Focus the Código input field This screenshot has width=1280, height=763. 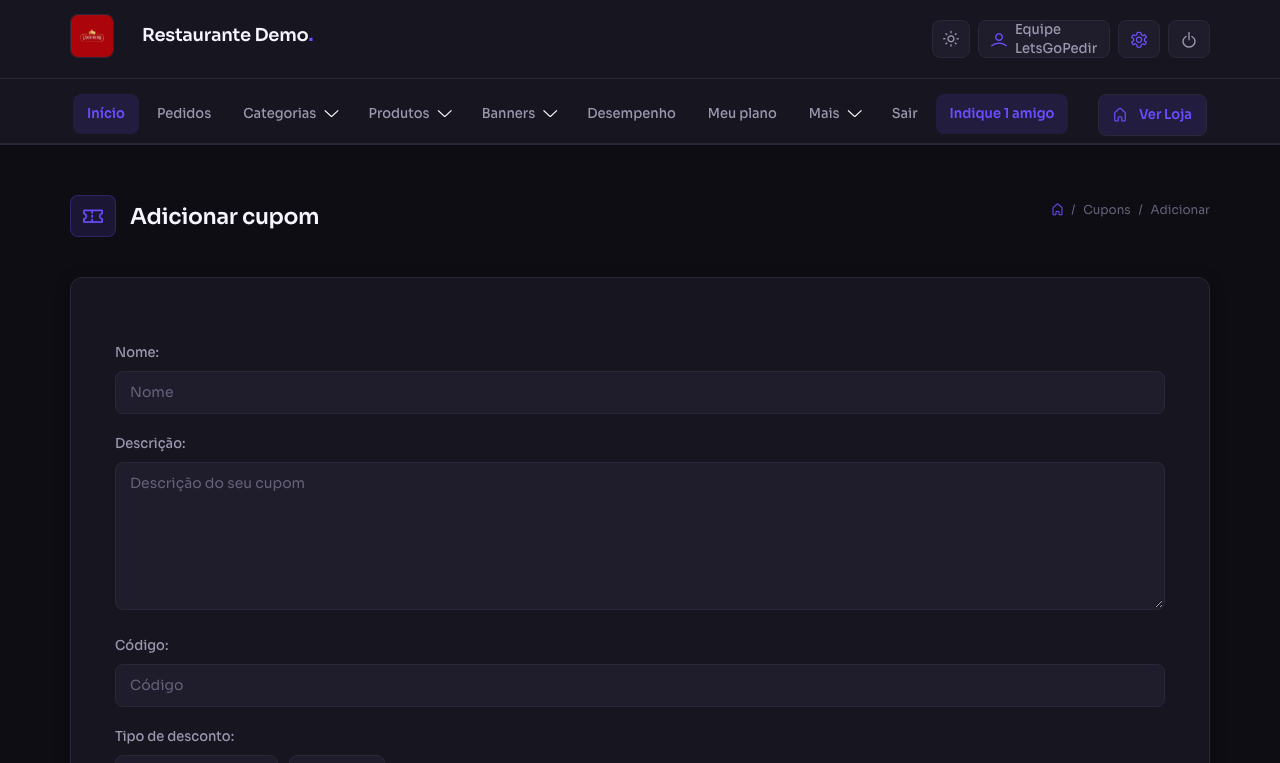coord(640,685)
